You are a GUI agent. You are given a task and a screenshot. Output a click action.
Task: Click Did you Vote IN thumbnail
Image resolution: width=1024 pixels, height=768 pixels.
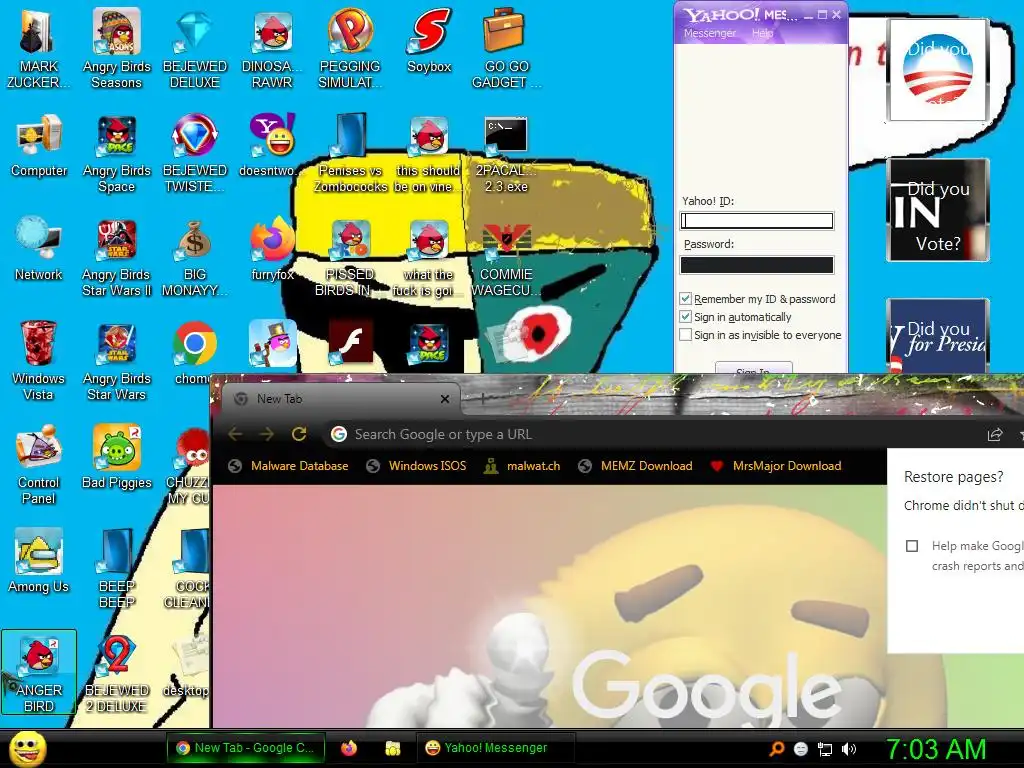coord(938,210)
